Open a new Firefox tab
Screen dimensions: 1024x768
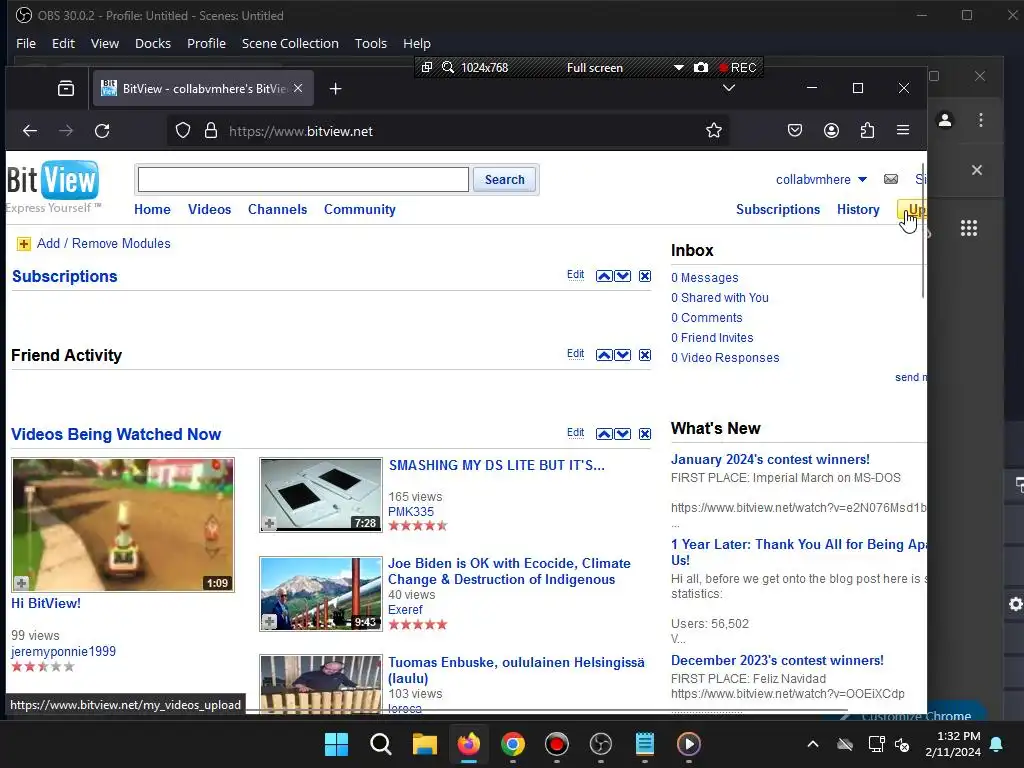point(336,88)
